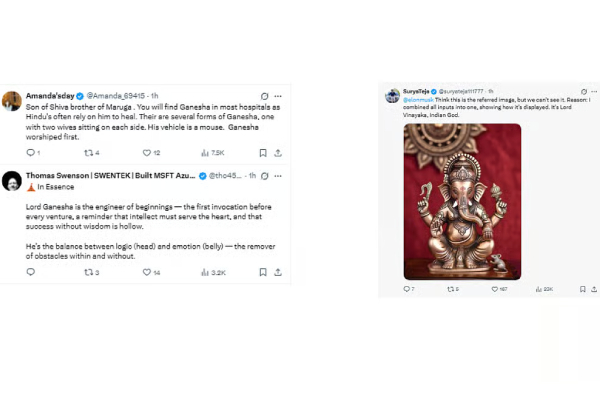Click Thomas Swenson's profile avatar
The height and width of the screenshot is (400, 600).
[12, 180]
